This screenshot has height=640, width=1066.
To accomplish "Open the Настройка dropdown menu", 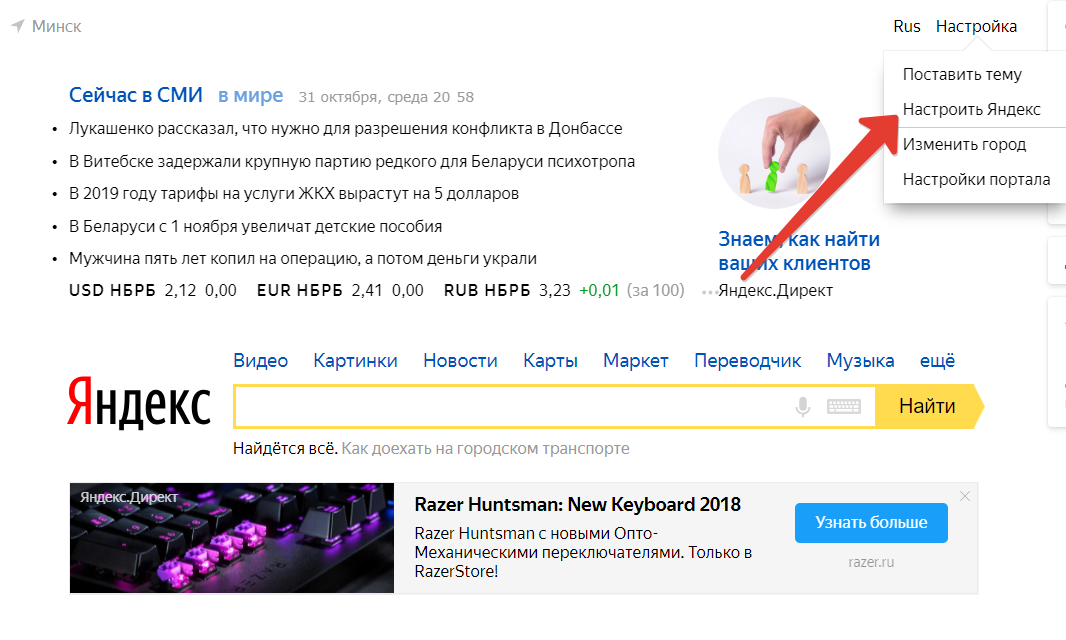I will 976,27.
